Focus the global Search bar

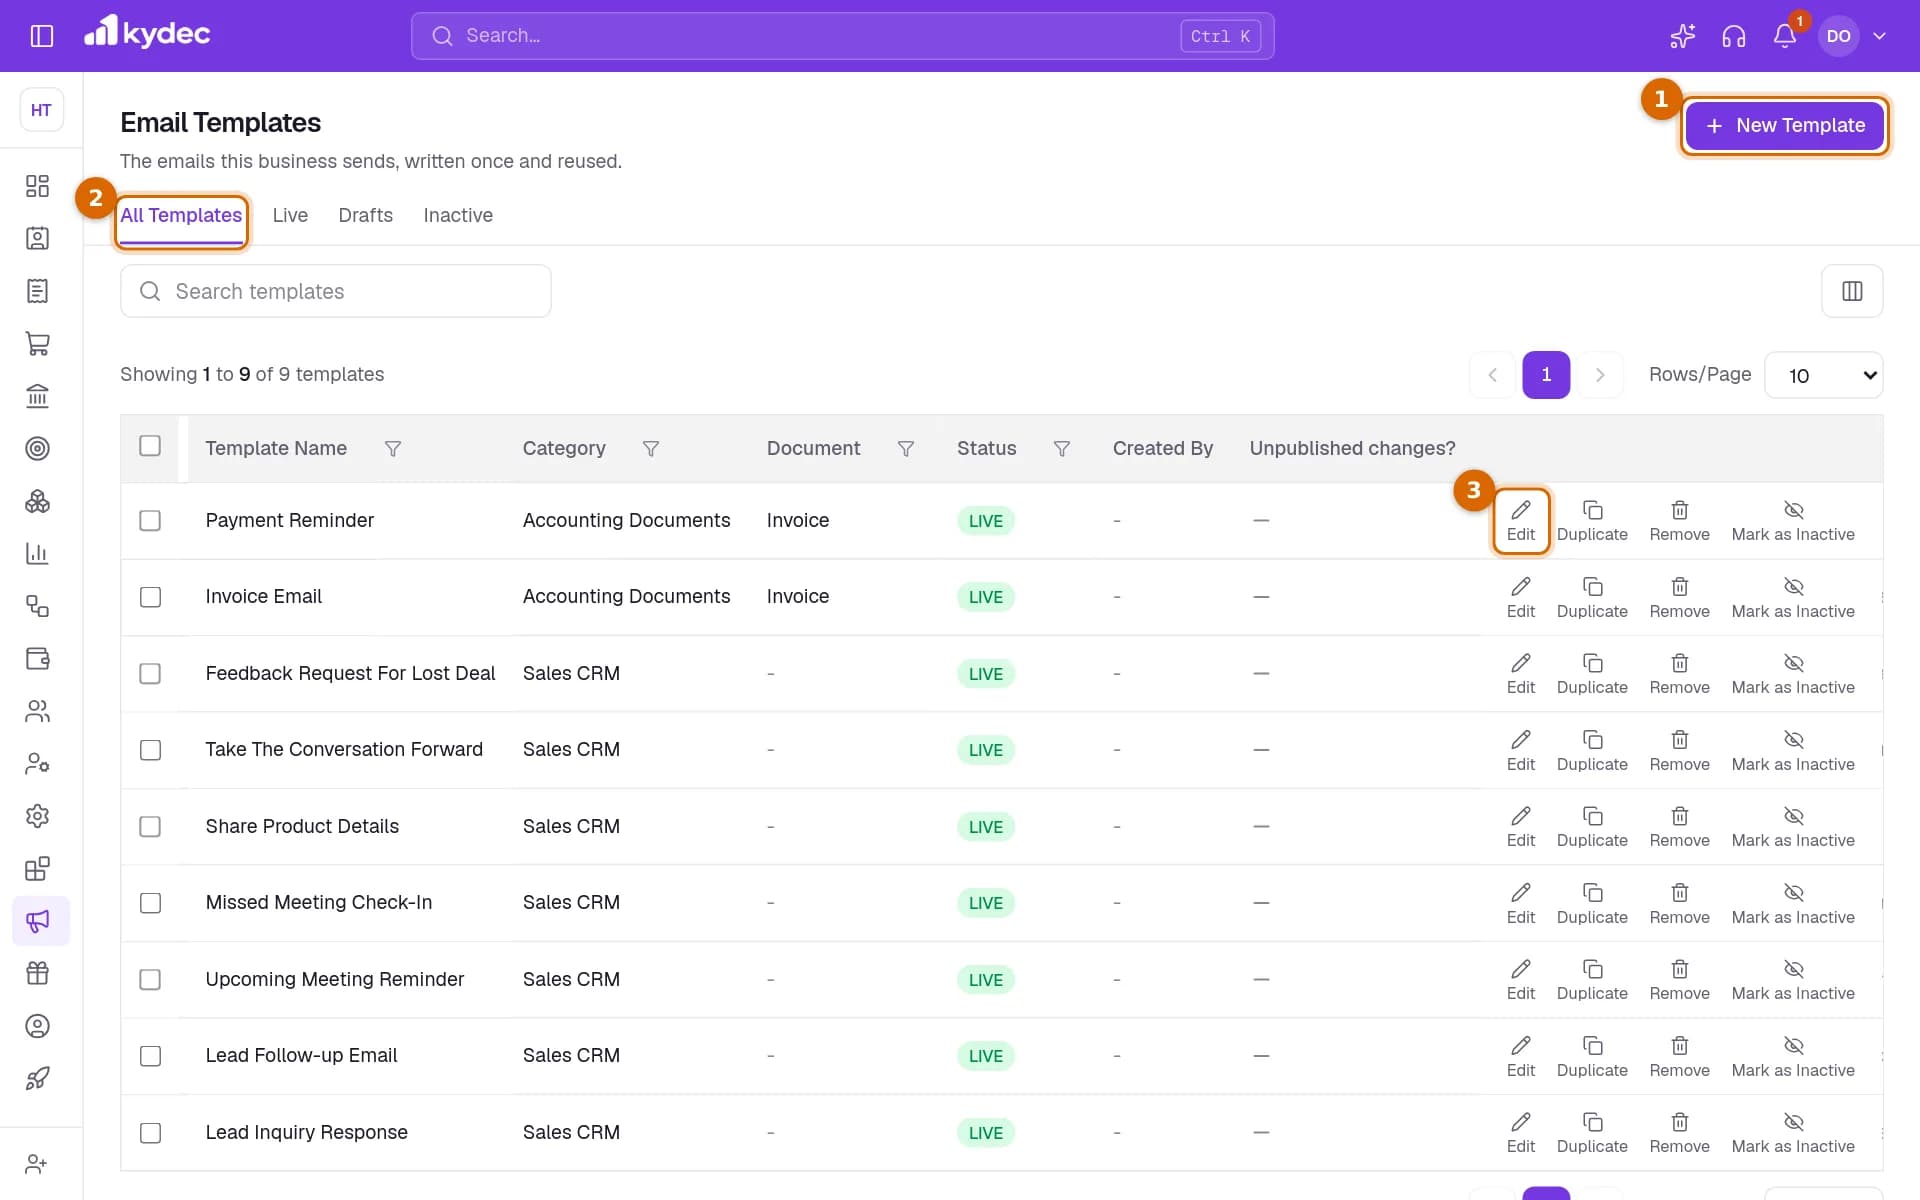click(842, 36)
